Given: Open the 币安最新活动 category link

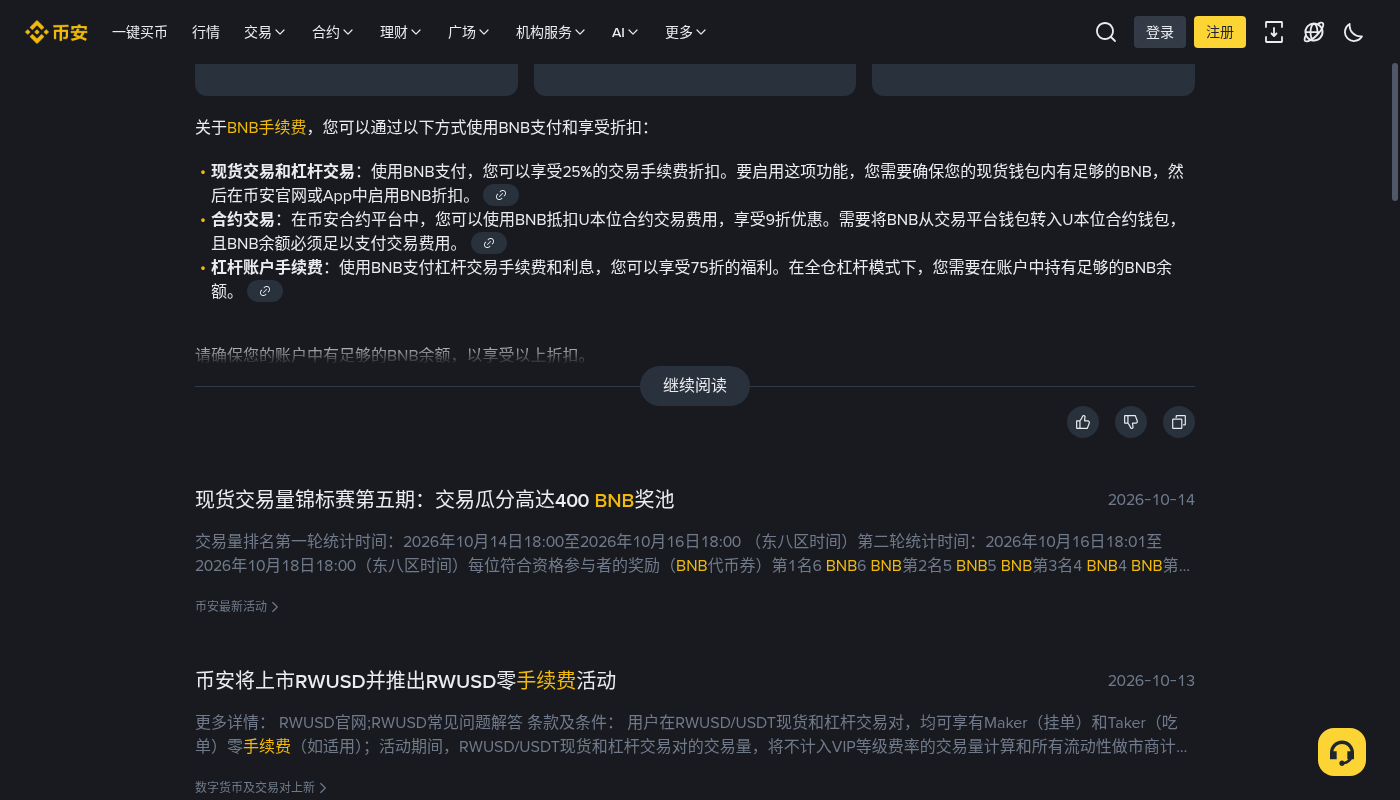Looking at the screenshot, I should point(237,606).
